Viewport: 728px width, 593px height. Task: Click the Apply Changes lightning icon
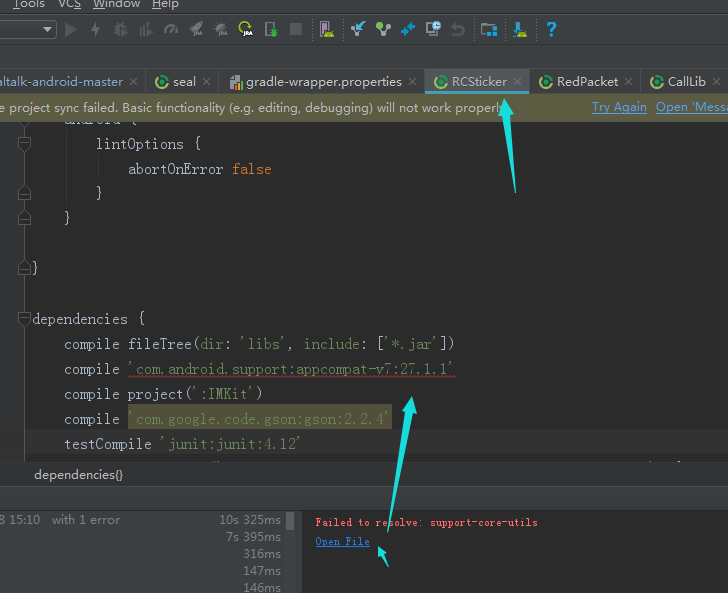point(96,30)
